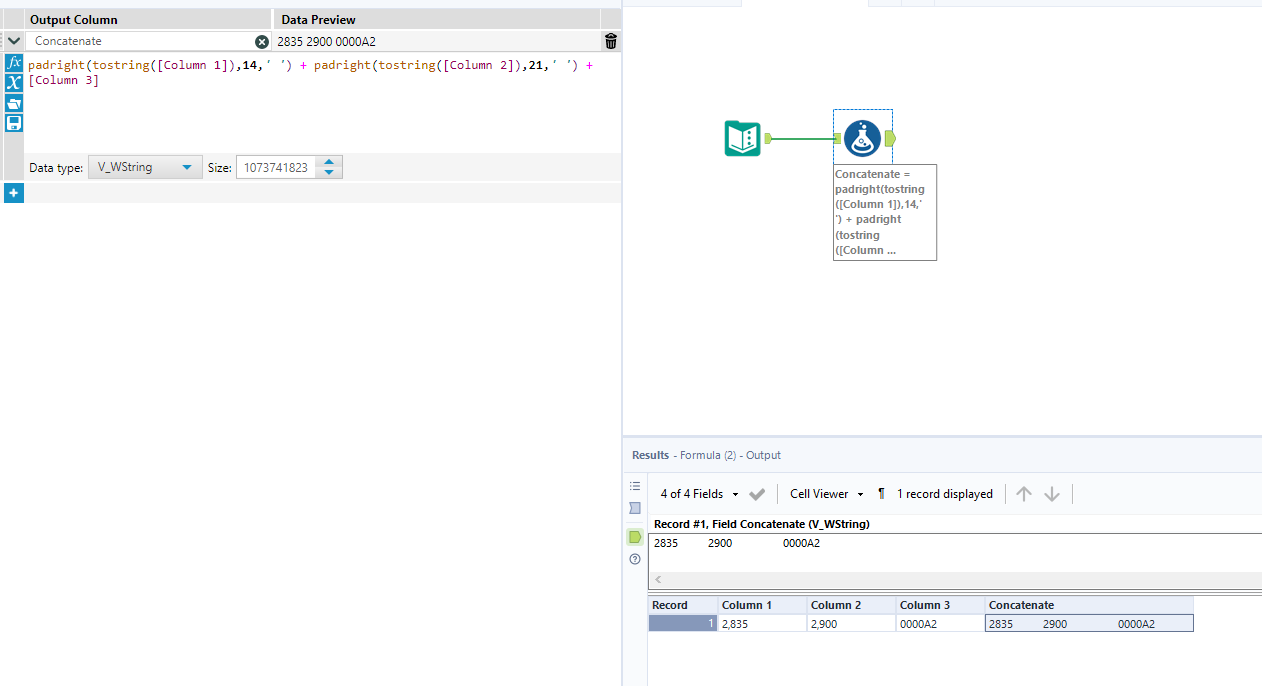Open the Data type V_WString dropdown
Viewport: 1262px width, 686px height.
click(x=145, y=167)
